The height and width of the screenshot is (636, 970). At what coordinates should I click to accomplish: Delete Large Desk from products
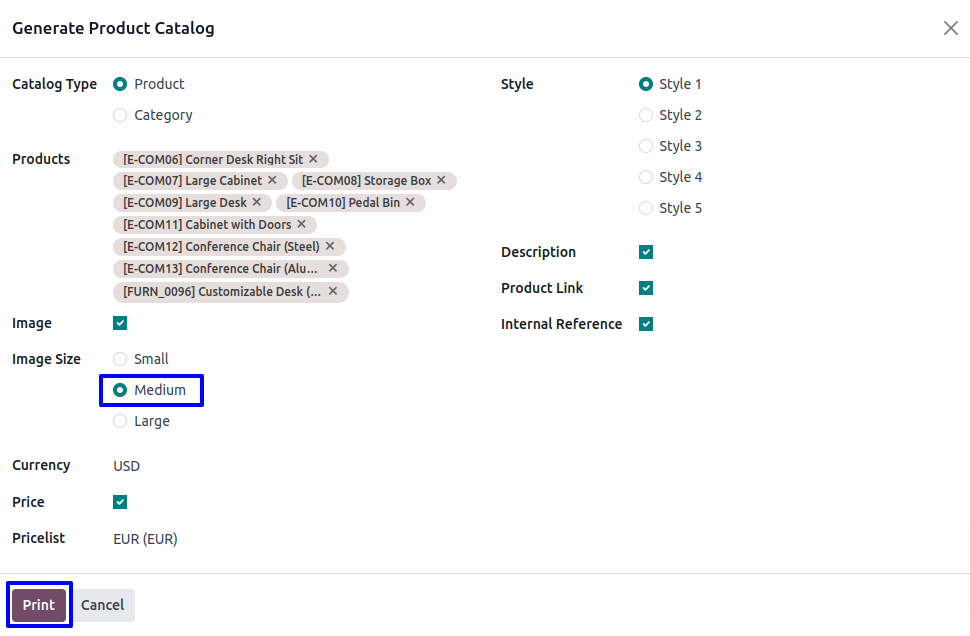point(256,203)
